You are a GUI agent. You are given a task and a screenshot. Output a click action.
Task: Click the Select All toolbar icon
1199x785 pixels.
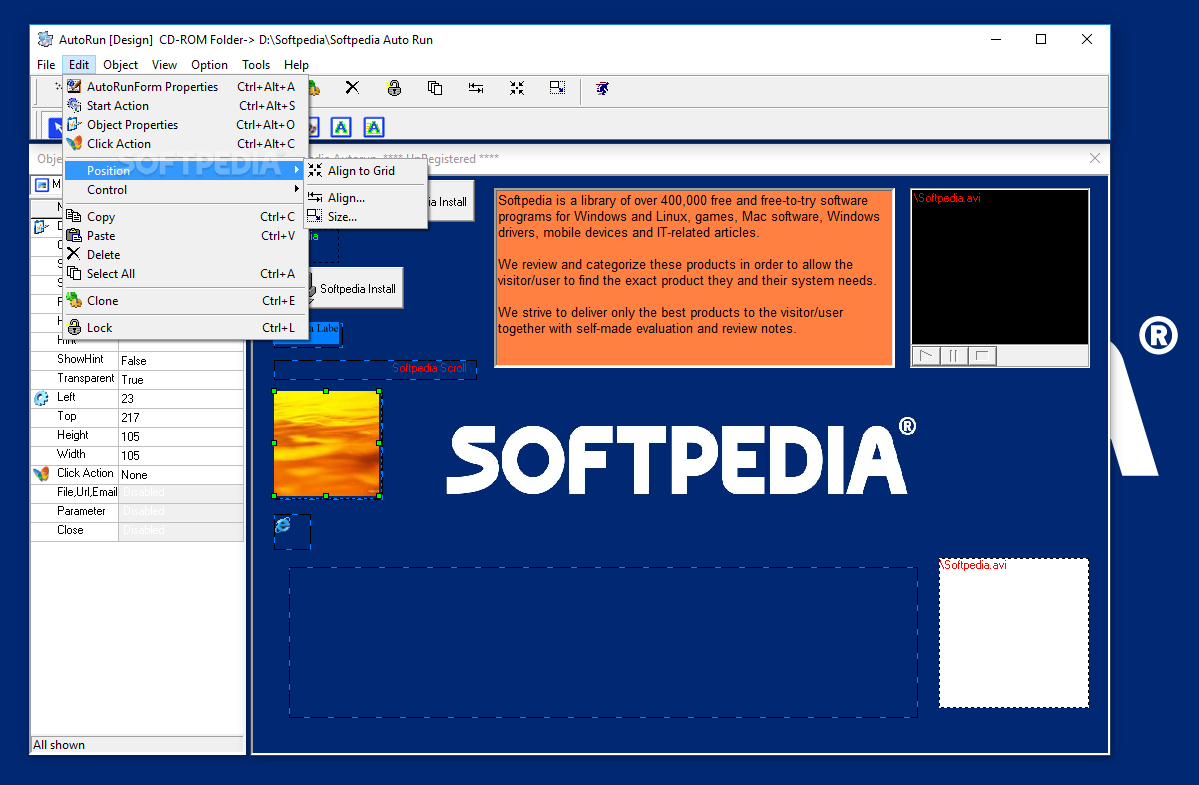[435, 88]
